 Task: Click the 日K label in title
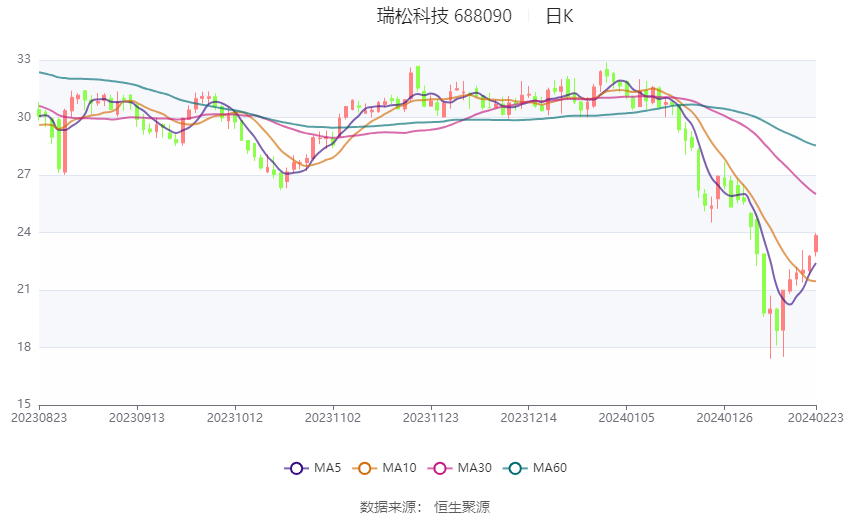(559, 16)
